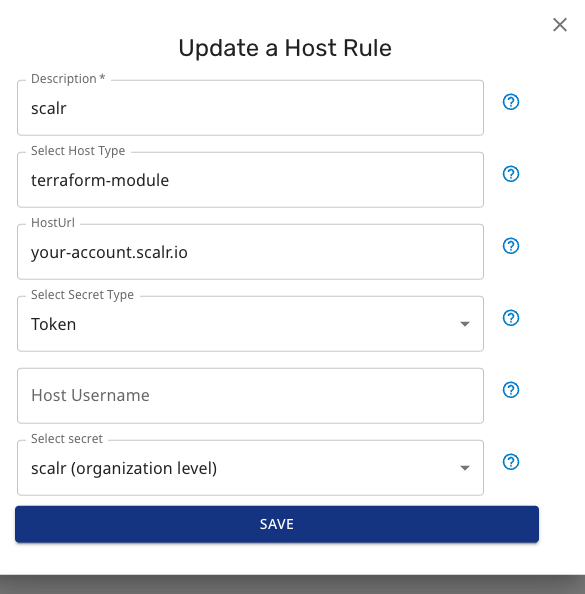The height and width of the screenshot is (594, 585).
Task: Click the gray backdrop below the dialog
Action: (292, 584)
